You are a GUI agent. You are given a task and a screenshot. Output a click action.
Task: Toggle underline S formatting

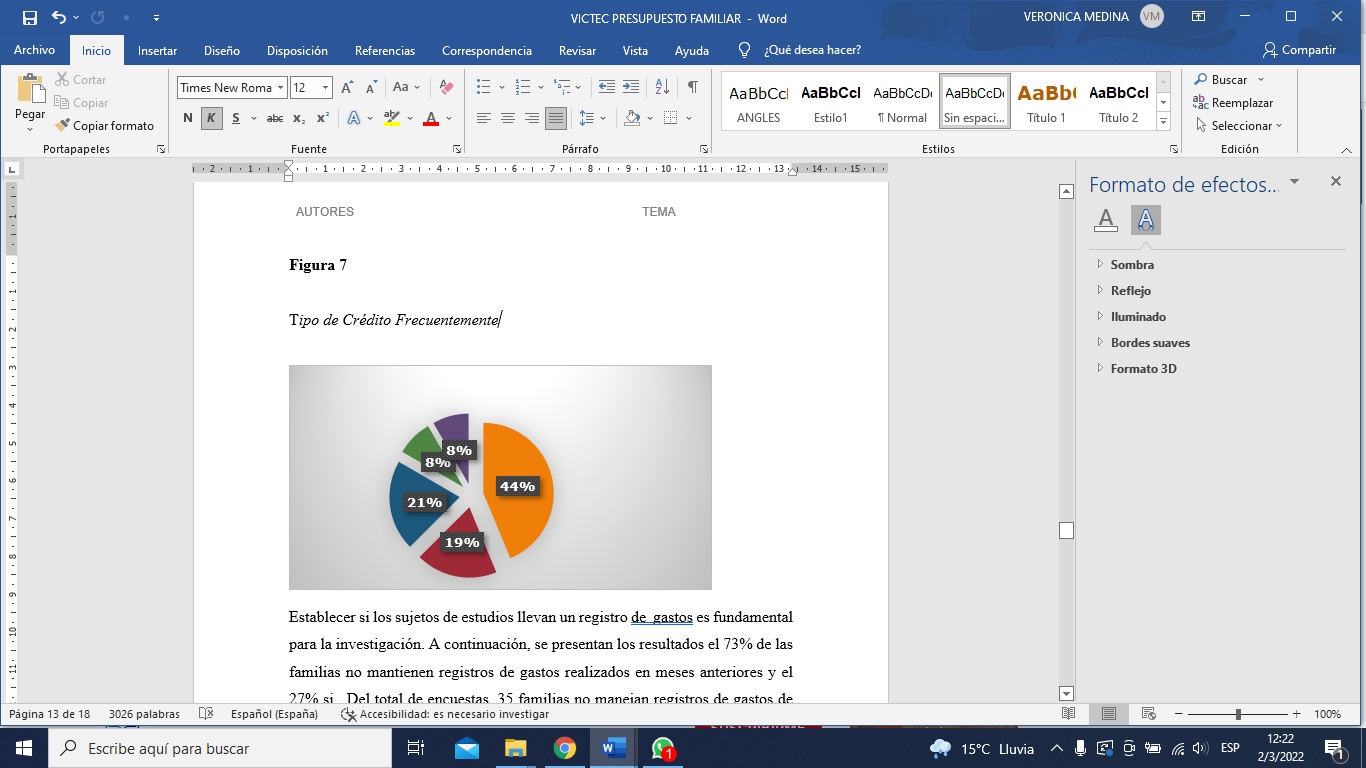[x=236, y=118]
